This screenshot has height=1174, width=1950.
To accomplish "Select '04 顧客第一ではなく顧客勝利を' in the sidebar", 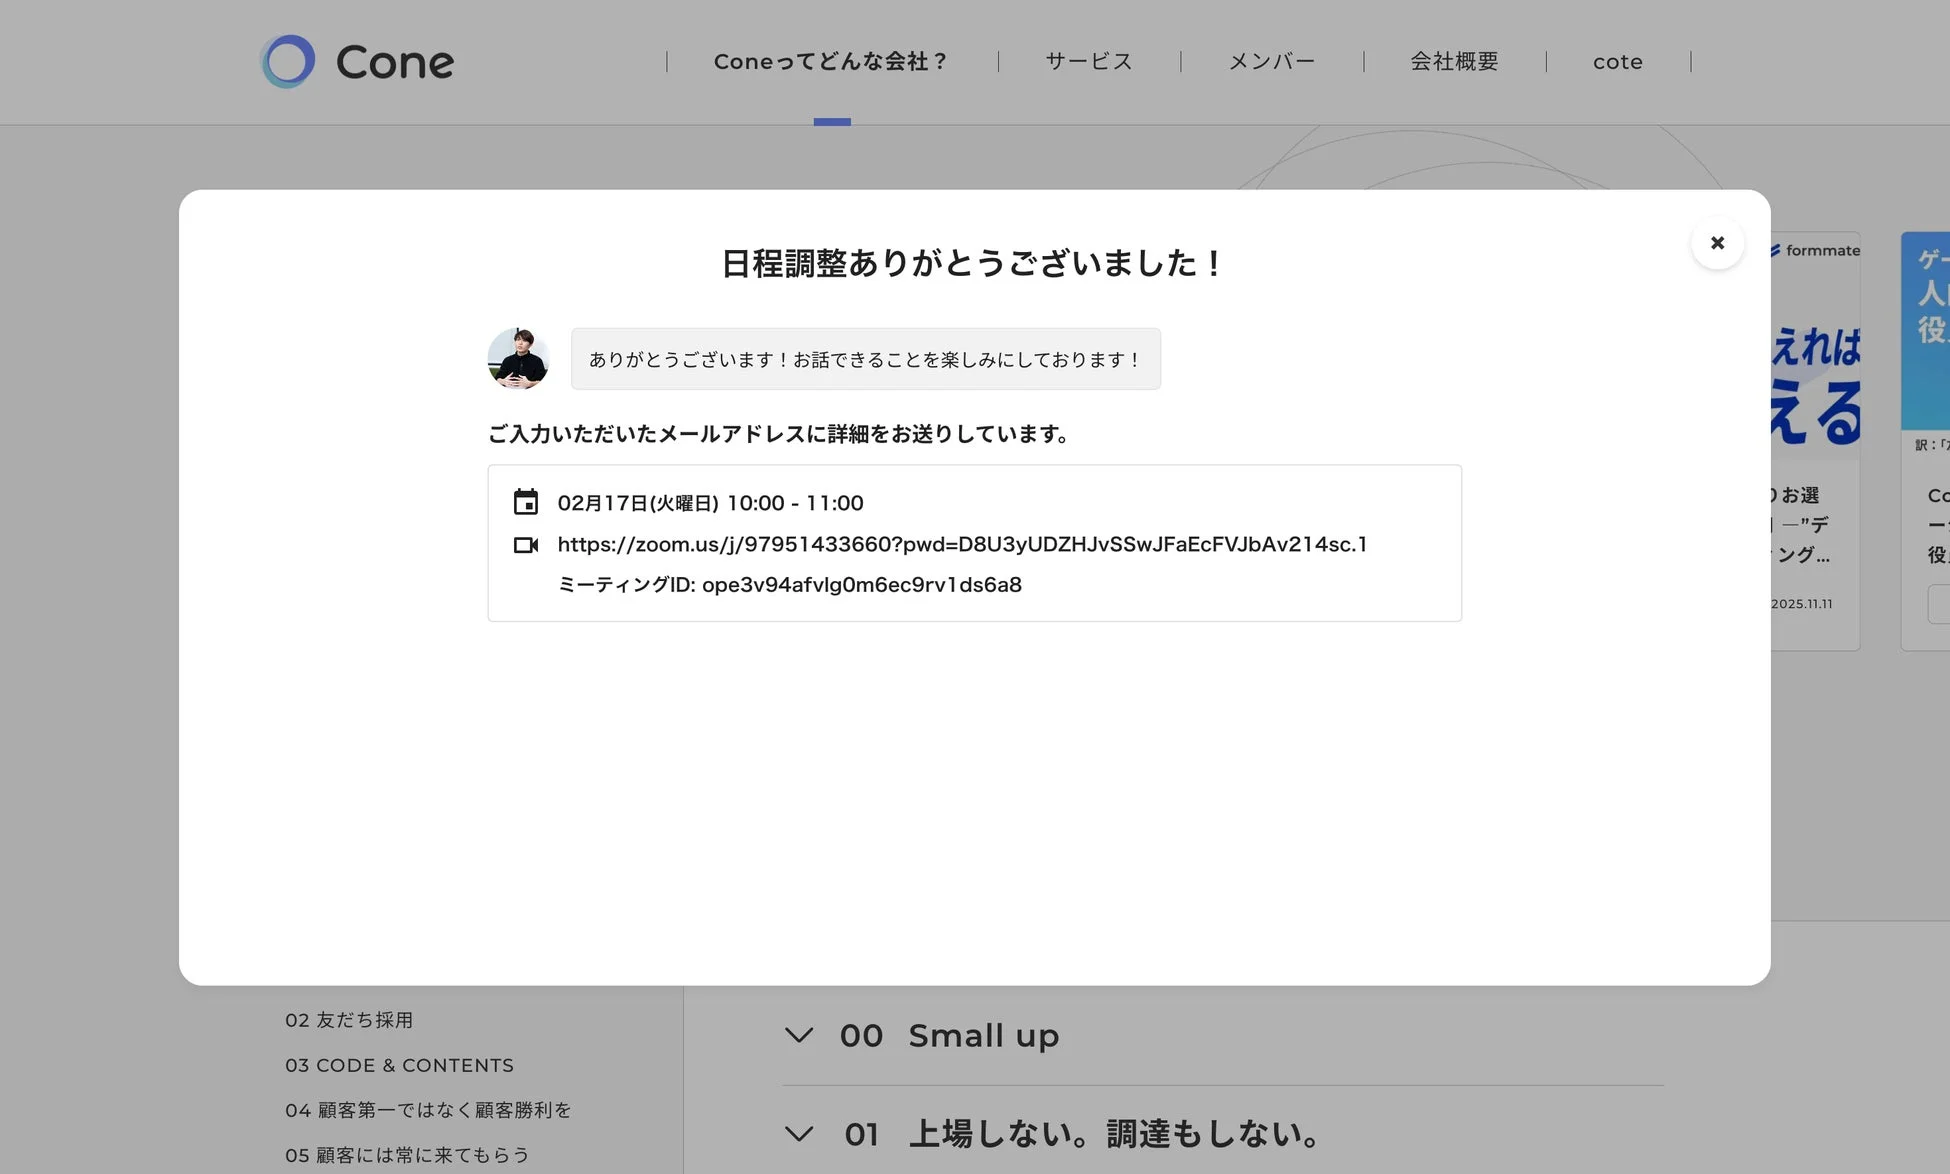I will click(x=428, y=1110).
